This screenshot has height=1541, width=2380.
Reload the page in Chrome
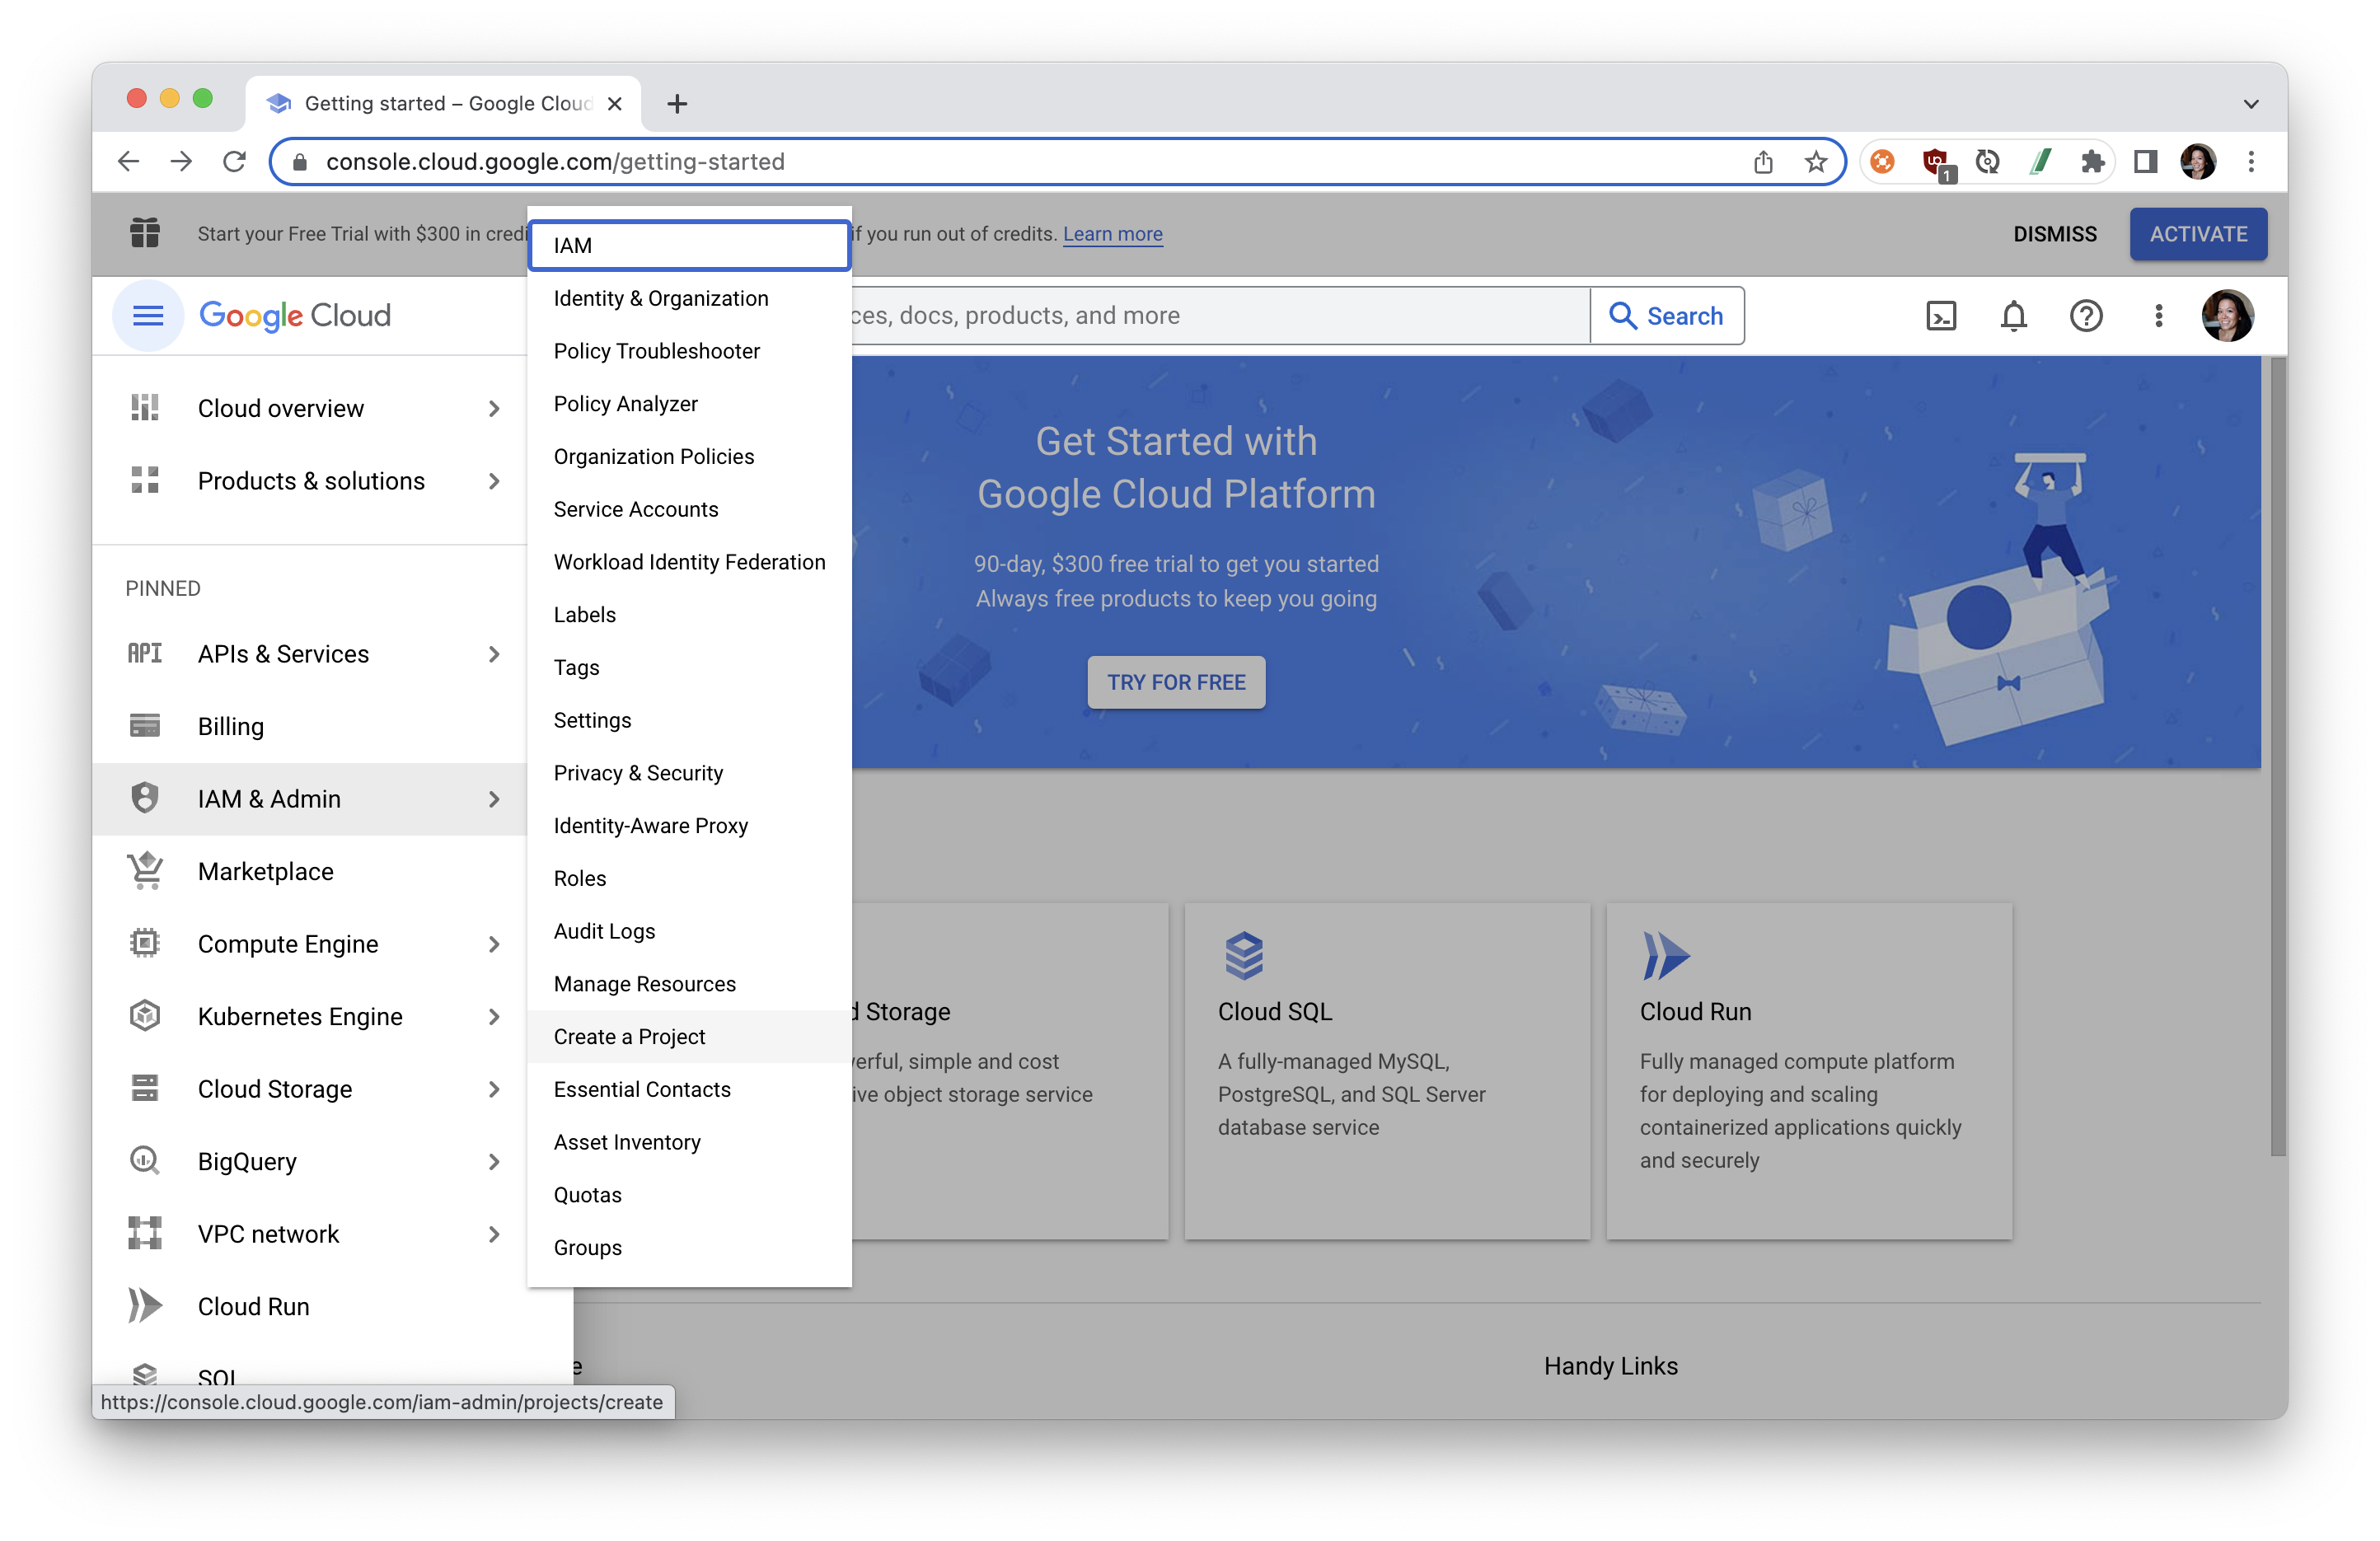234,161
